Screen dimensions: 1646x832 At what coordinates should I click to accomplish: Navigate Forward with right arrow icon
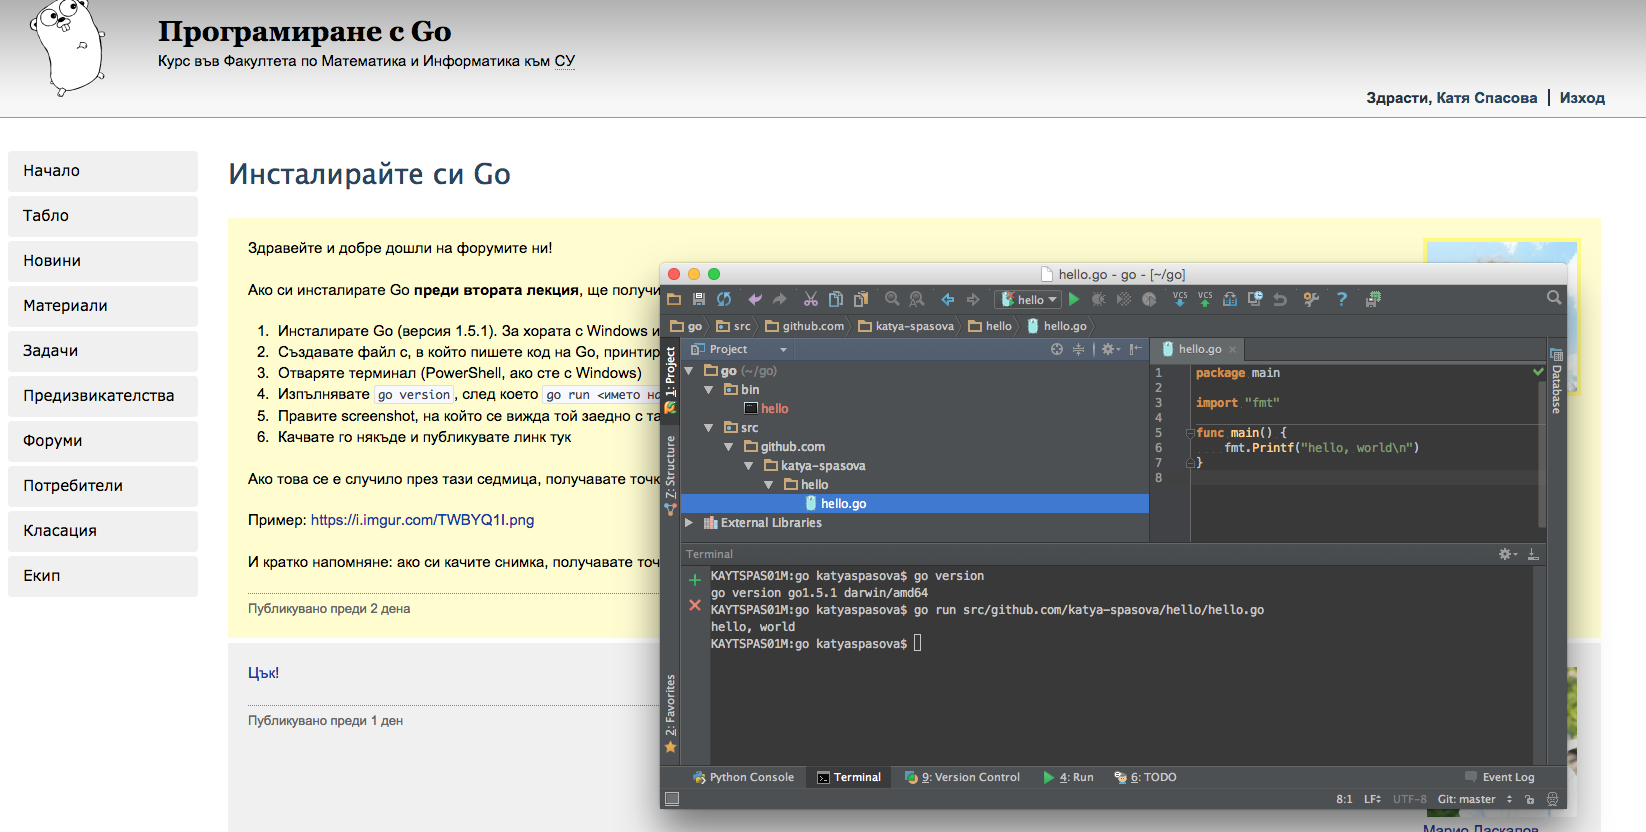pos(973,299)
